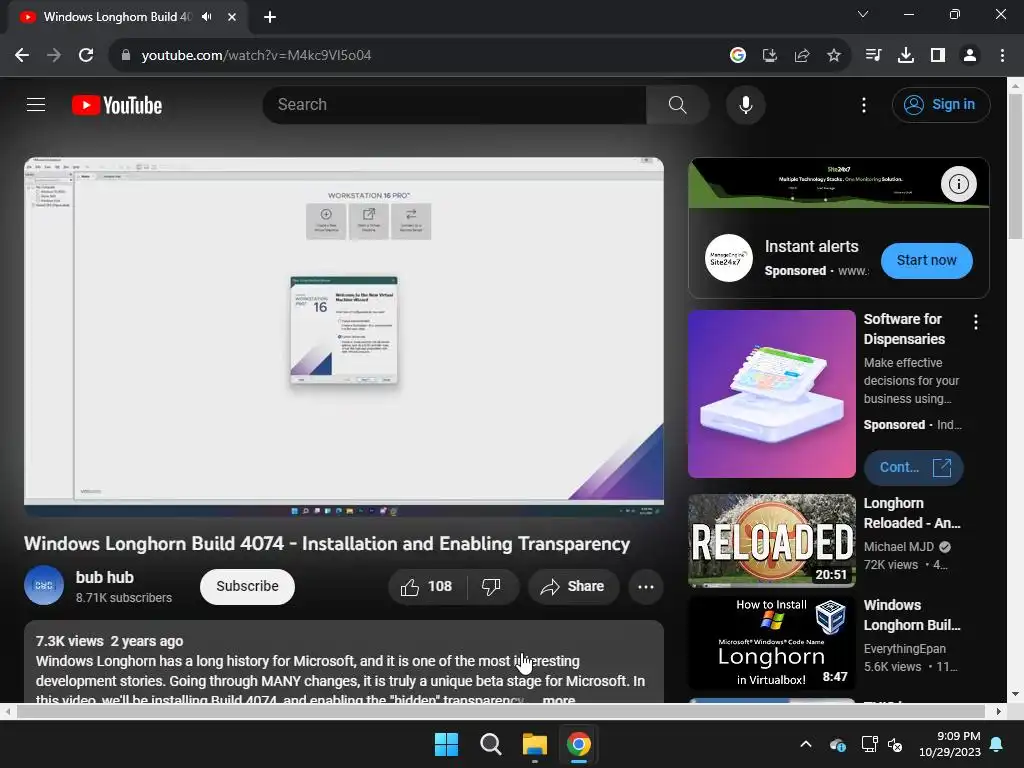
Task: Open the bub hub channel name
Action: [x=104, y=577]
